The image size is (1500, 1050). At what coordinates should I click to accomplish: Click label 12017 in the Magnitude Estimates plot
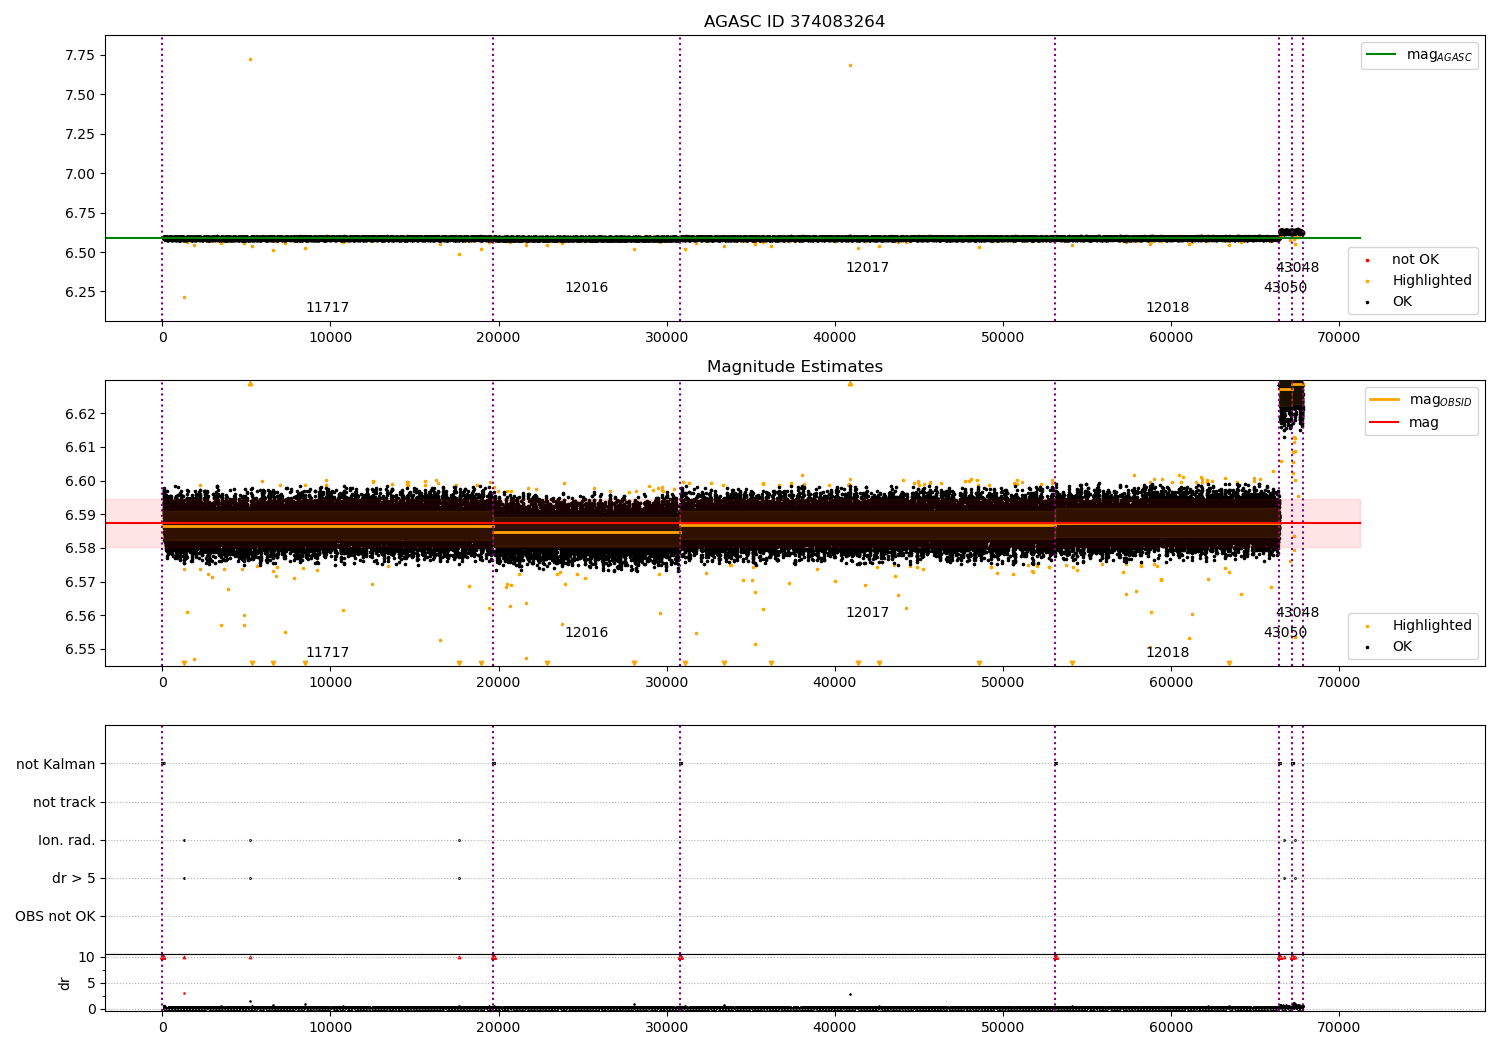pyautogui.click(x=867, y=613)
